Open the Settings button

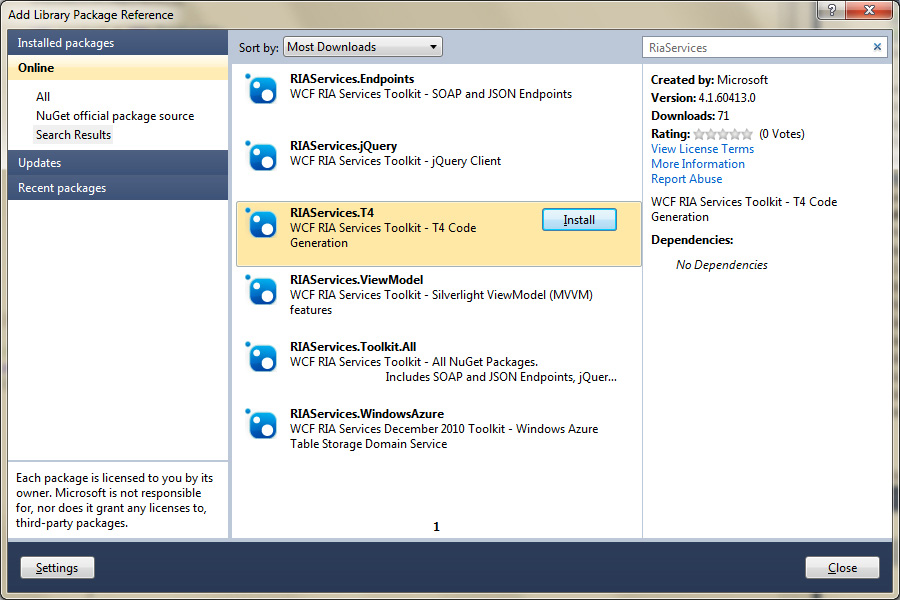click(x=57, y=567)
